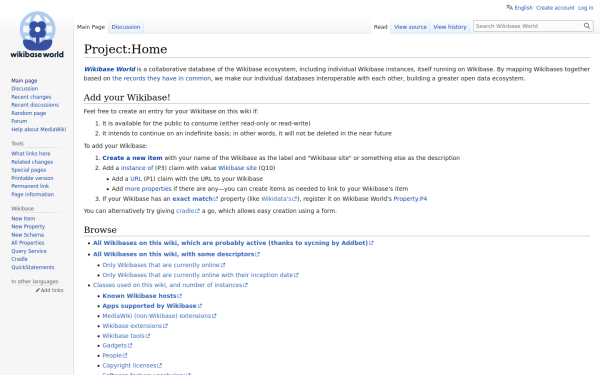Open Related changes tool
Viewport: 600px width, 375px height.
(32, 162)
